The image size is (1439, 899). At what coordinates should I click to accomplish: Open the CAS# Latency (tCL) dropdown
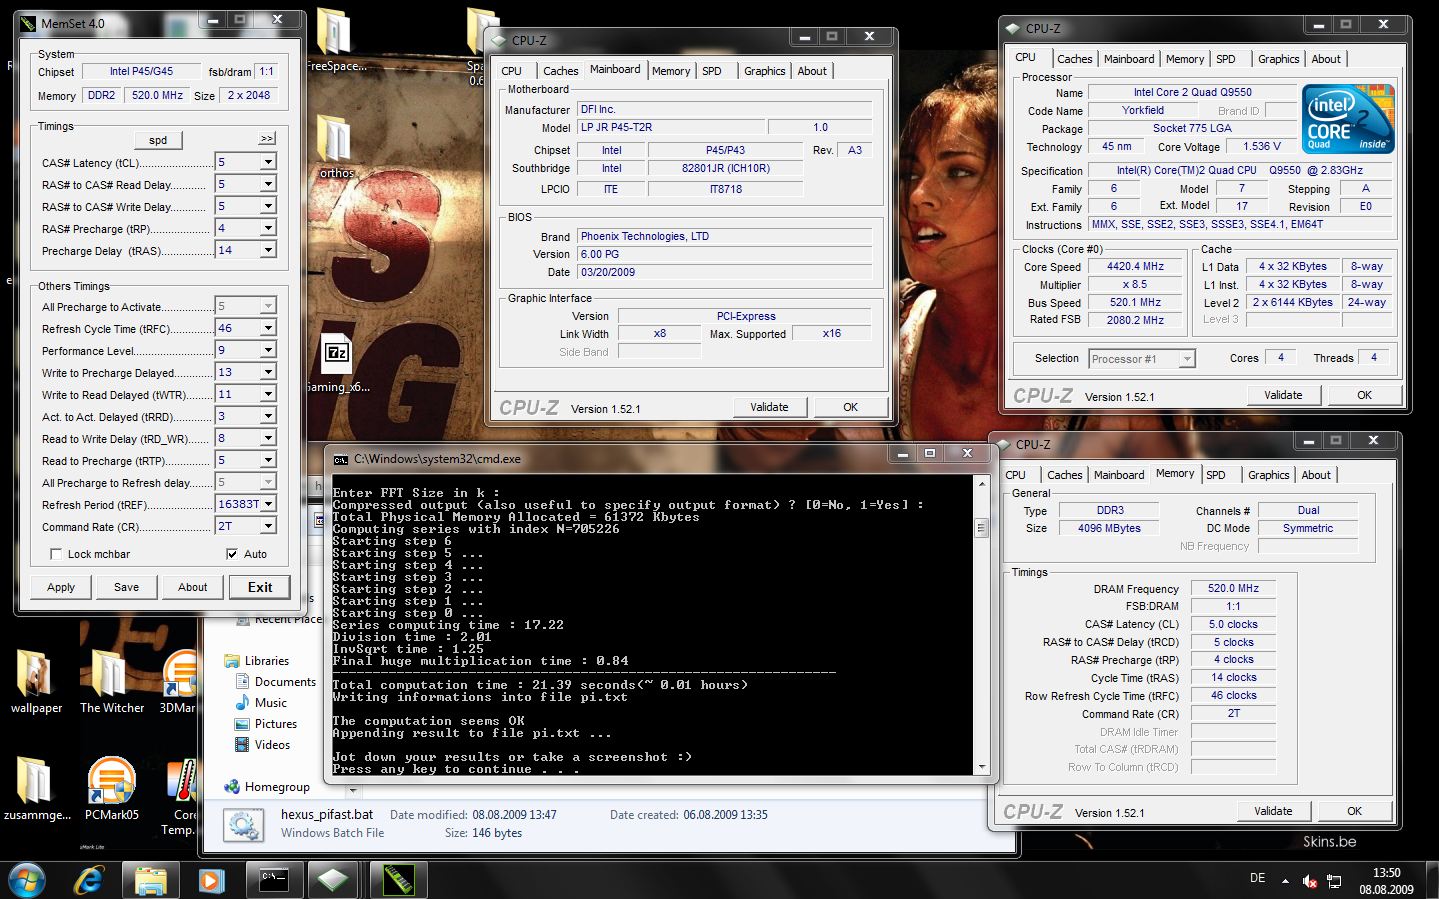pos(268,162)
